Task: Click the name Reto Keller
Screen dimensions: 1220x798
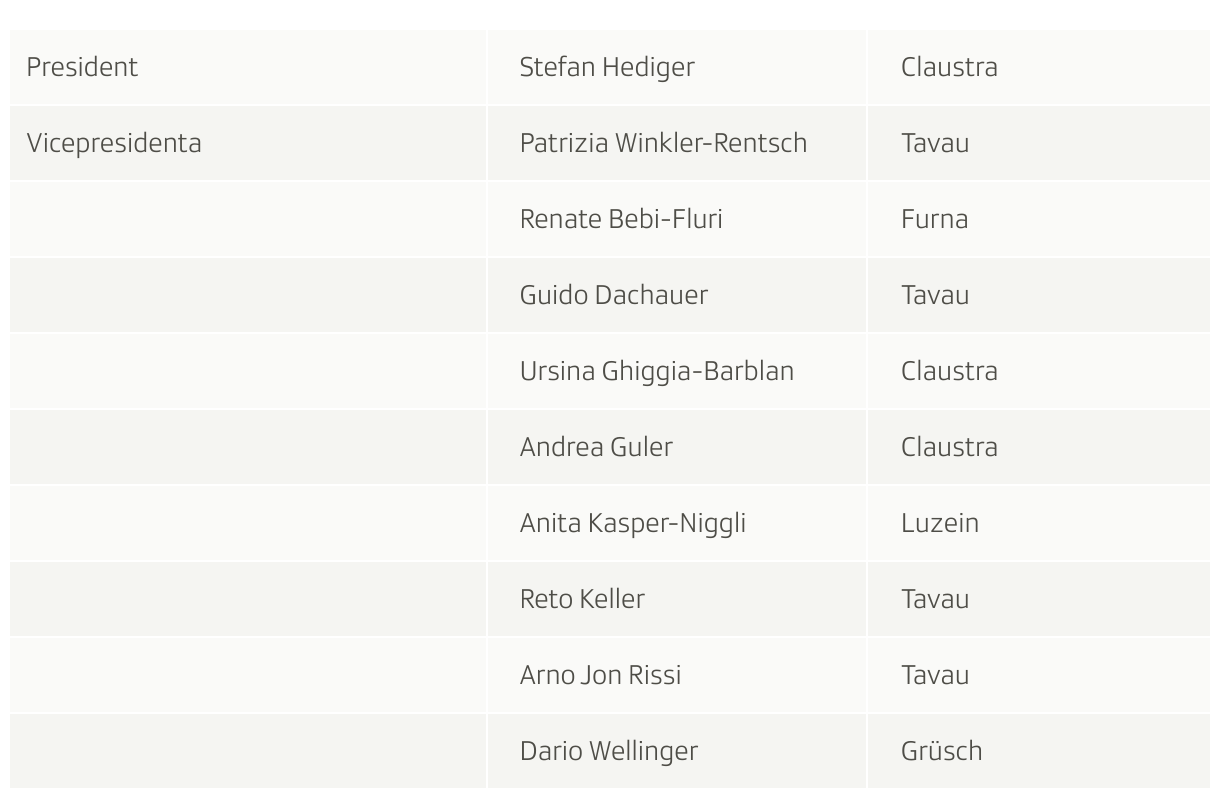Action: coord(582,599)
